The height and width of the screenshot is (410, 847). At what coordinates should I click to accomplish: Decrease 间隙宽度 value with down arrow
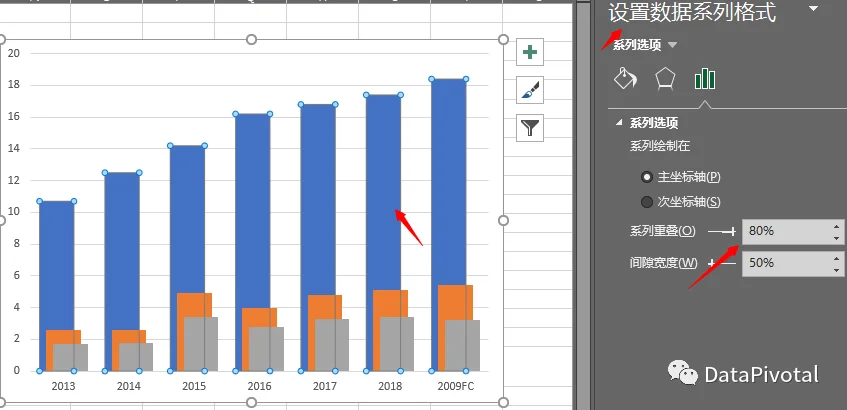click(837, 270)
